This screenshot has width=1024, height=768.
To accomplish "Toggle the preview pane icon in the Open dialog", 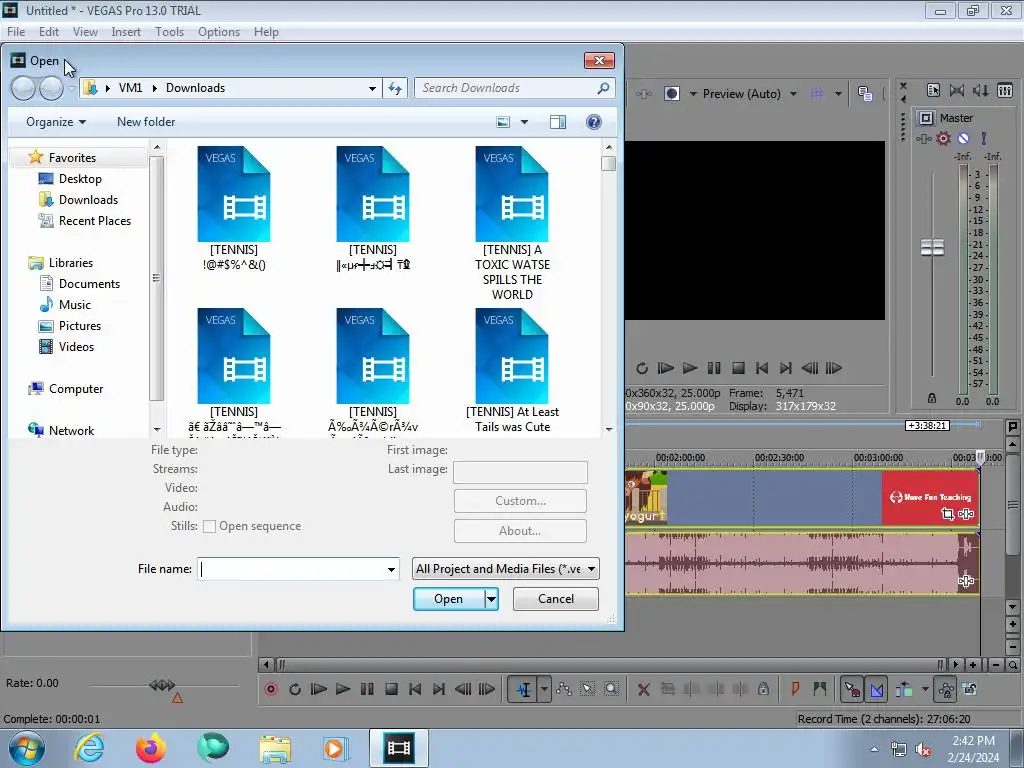I will (x=558, y=122).
